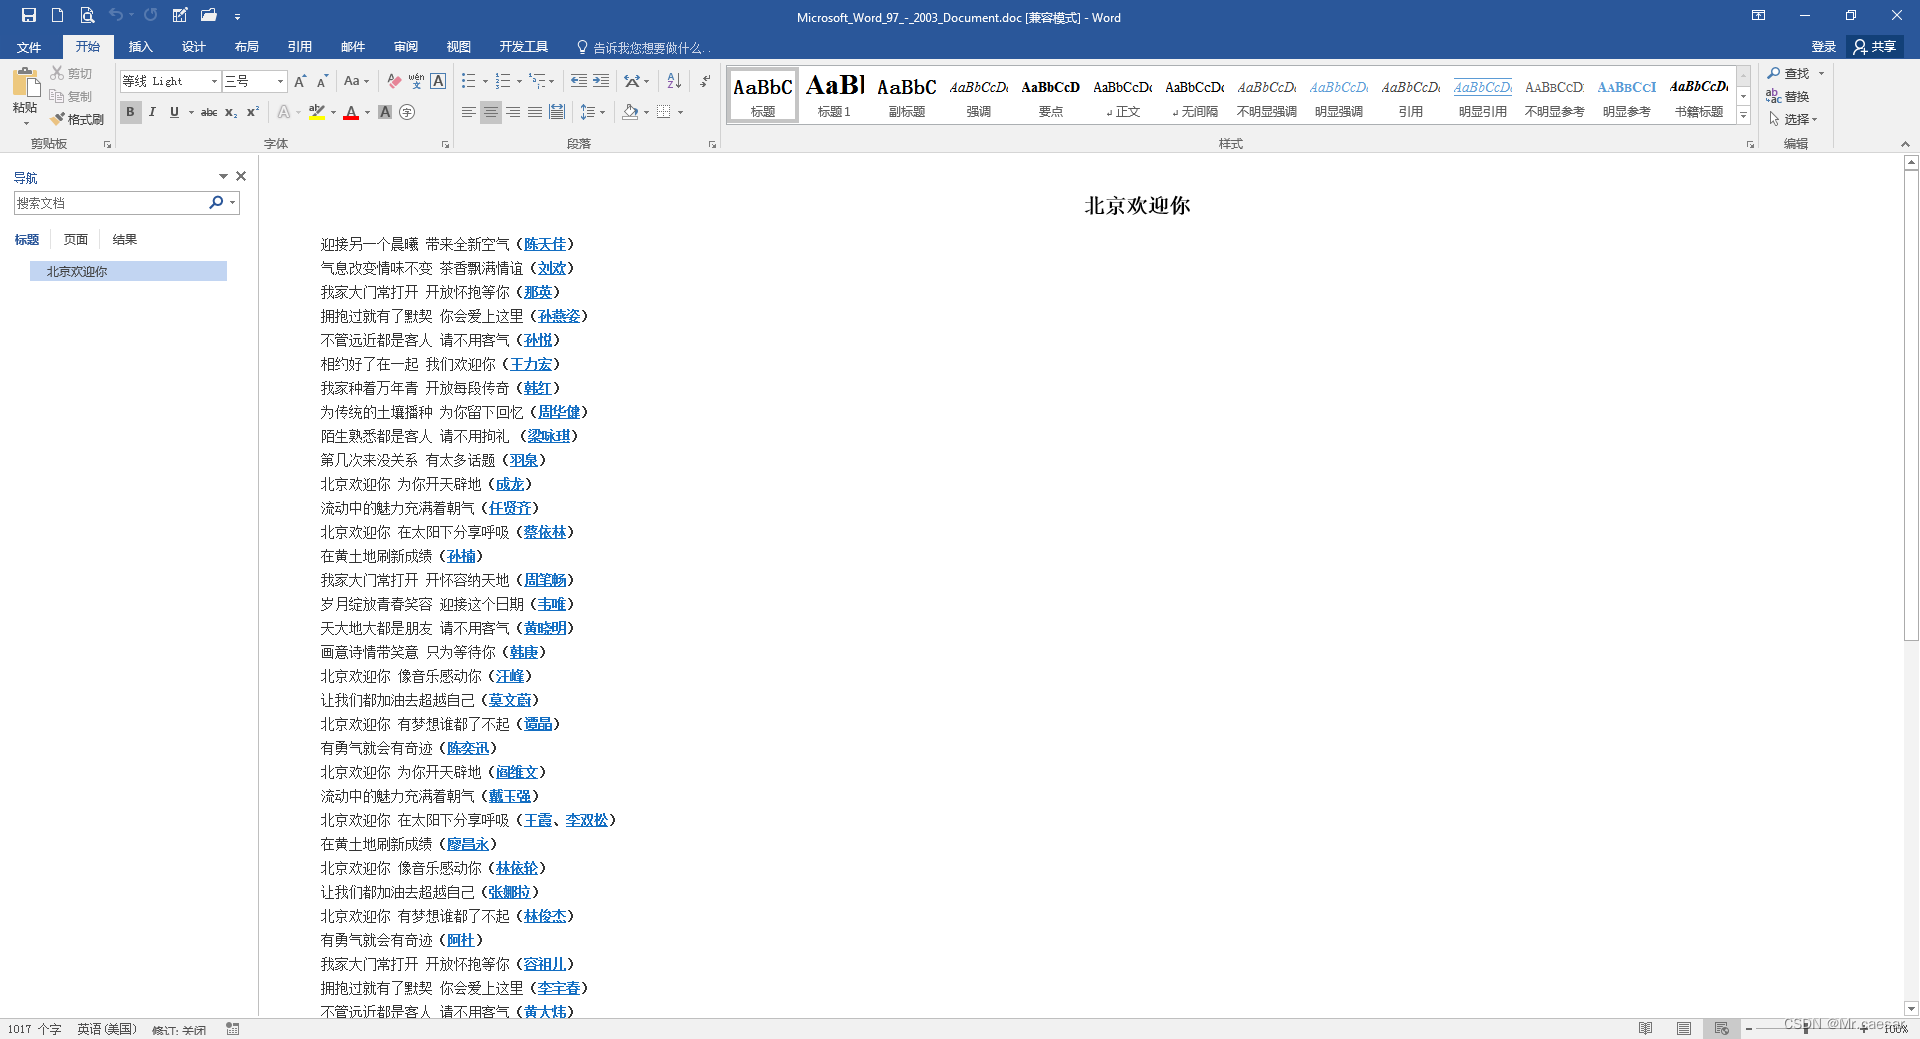The width and height of the screenshot is (1920, 1039).
Task: Toggle Bold formatting
Action: [130, 112]
